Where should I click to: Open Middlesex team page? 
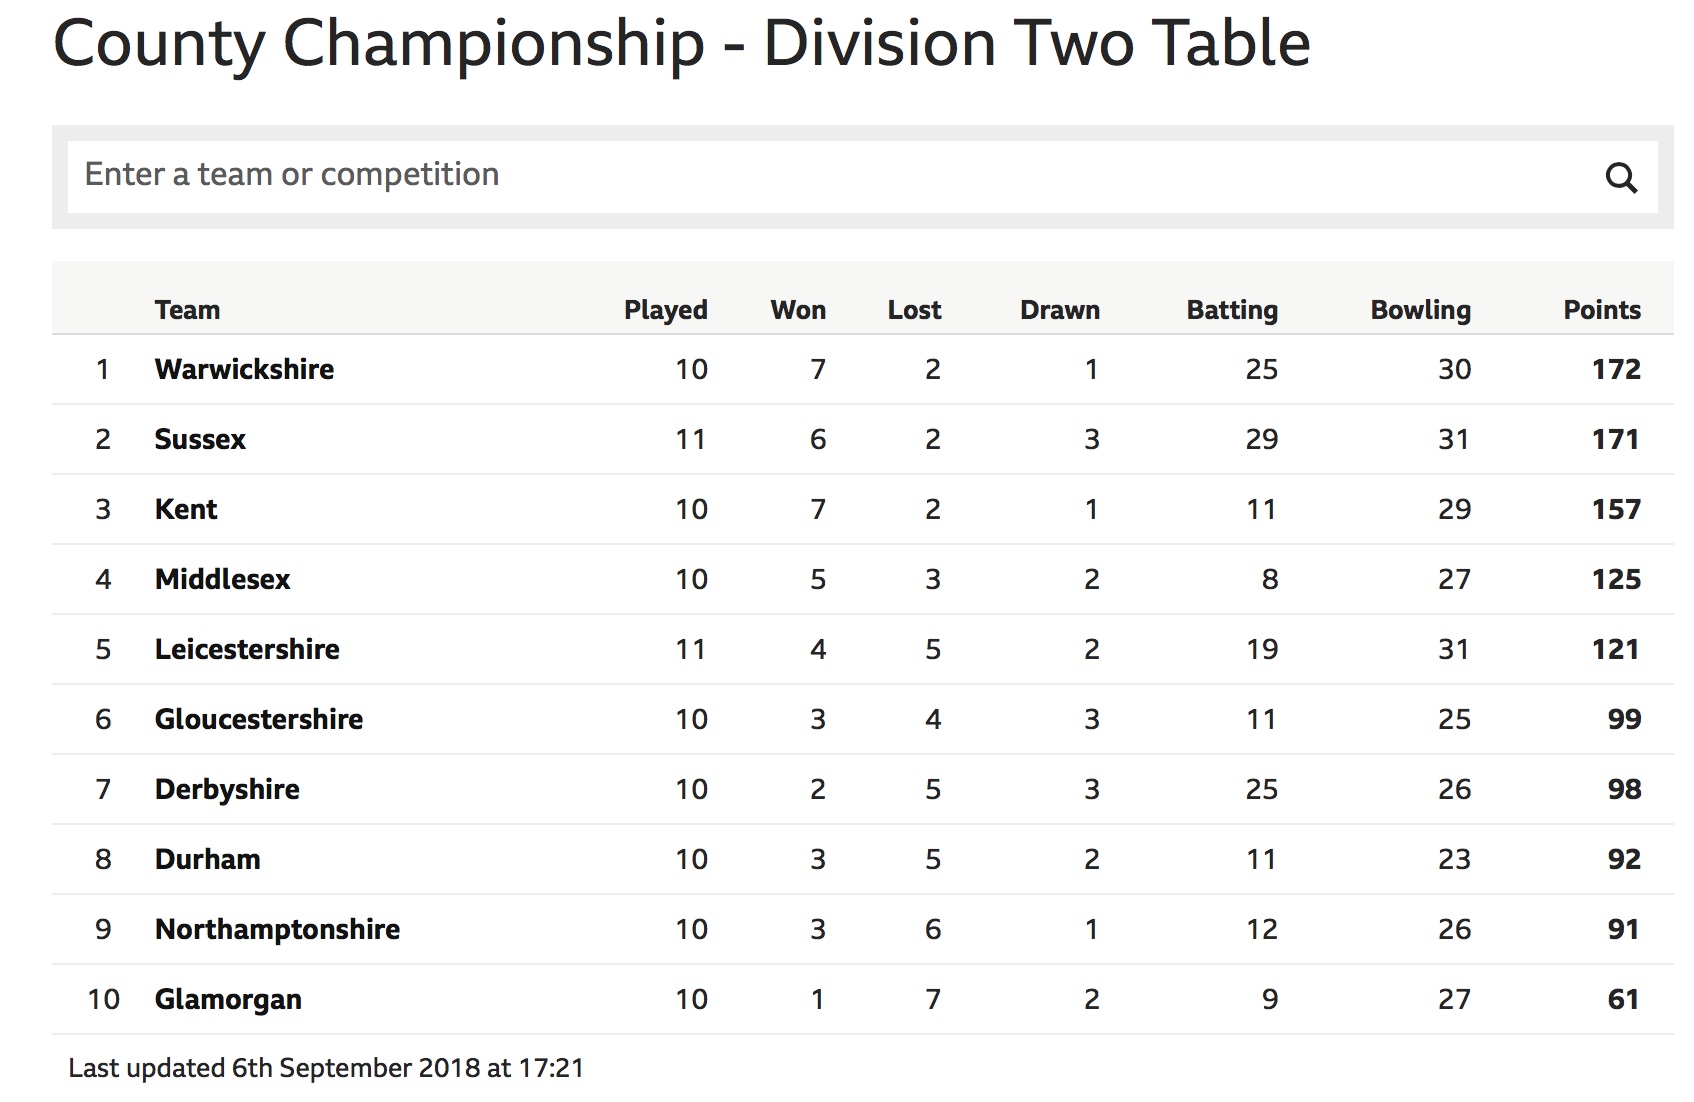[222, 579]
